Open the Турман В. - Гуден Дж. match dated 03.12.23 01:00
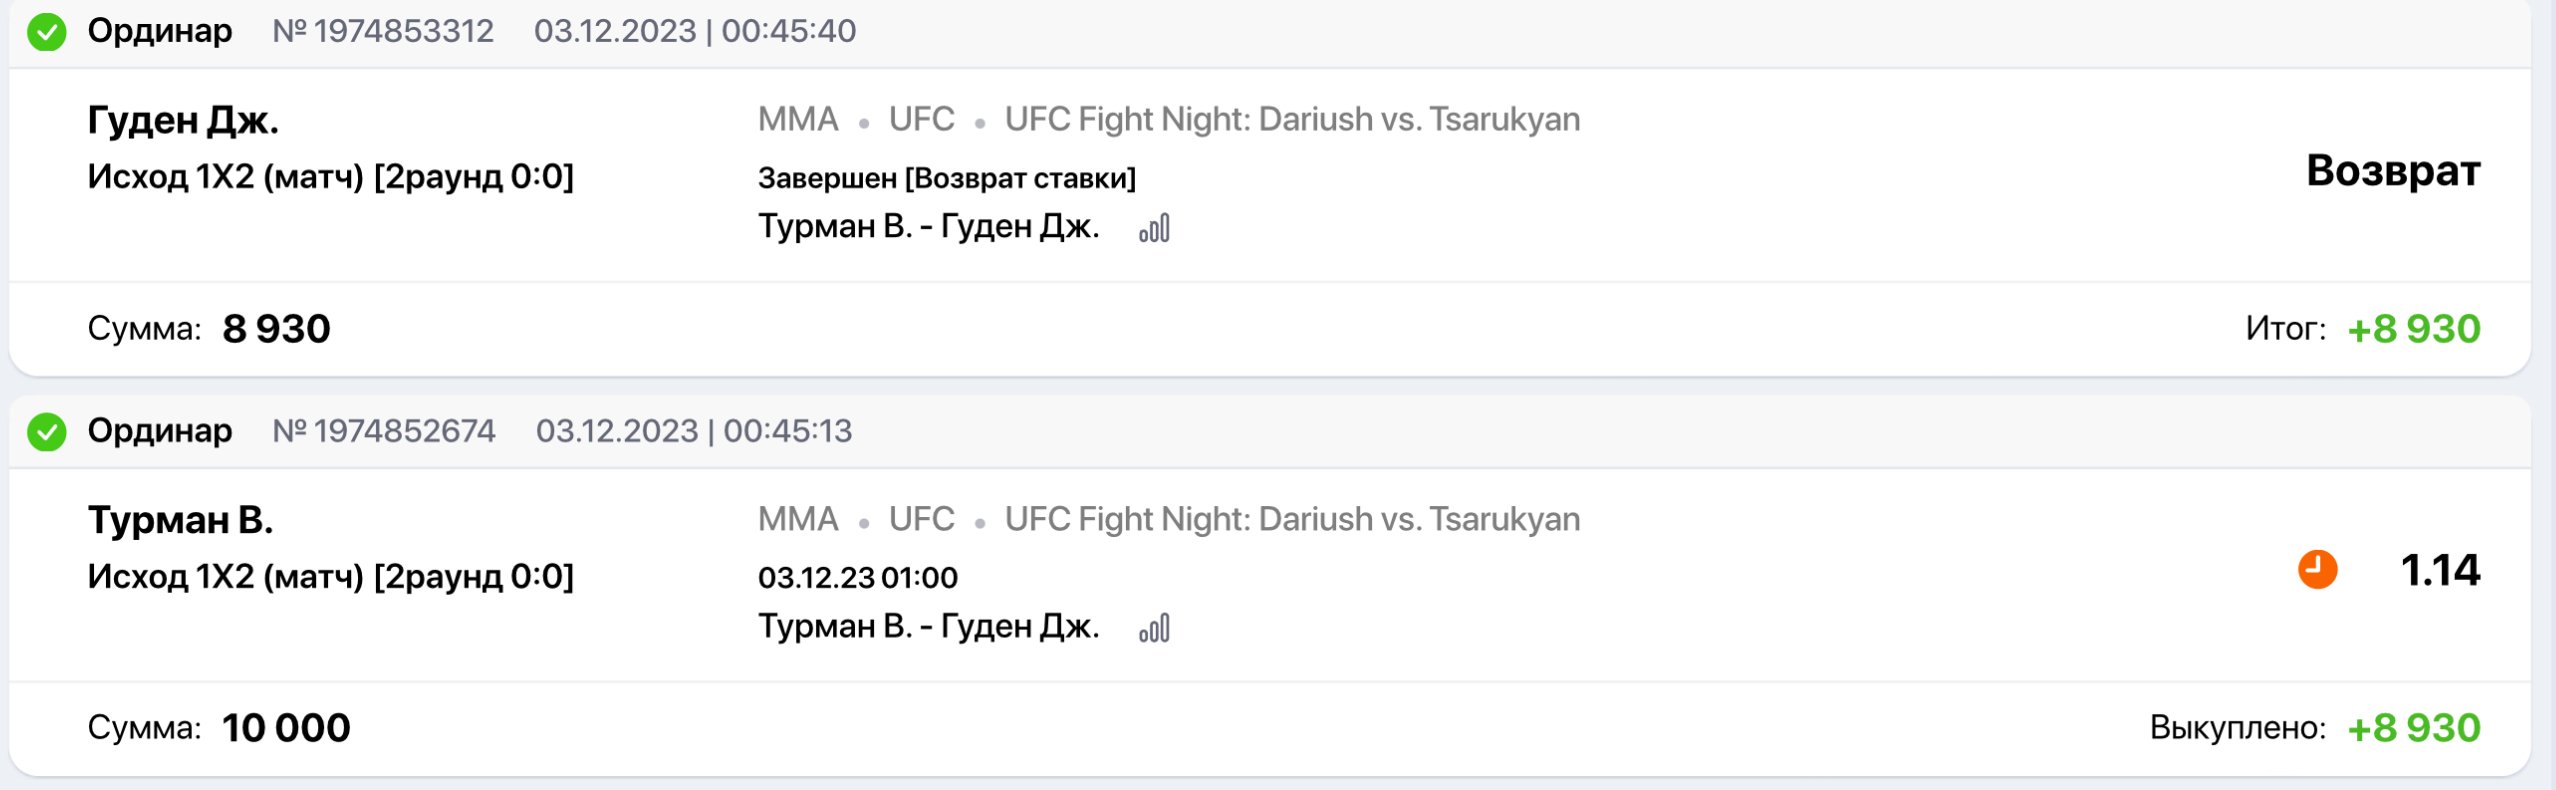This screenshot has width=2556, height=790. click(928, 627)
